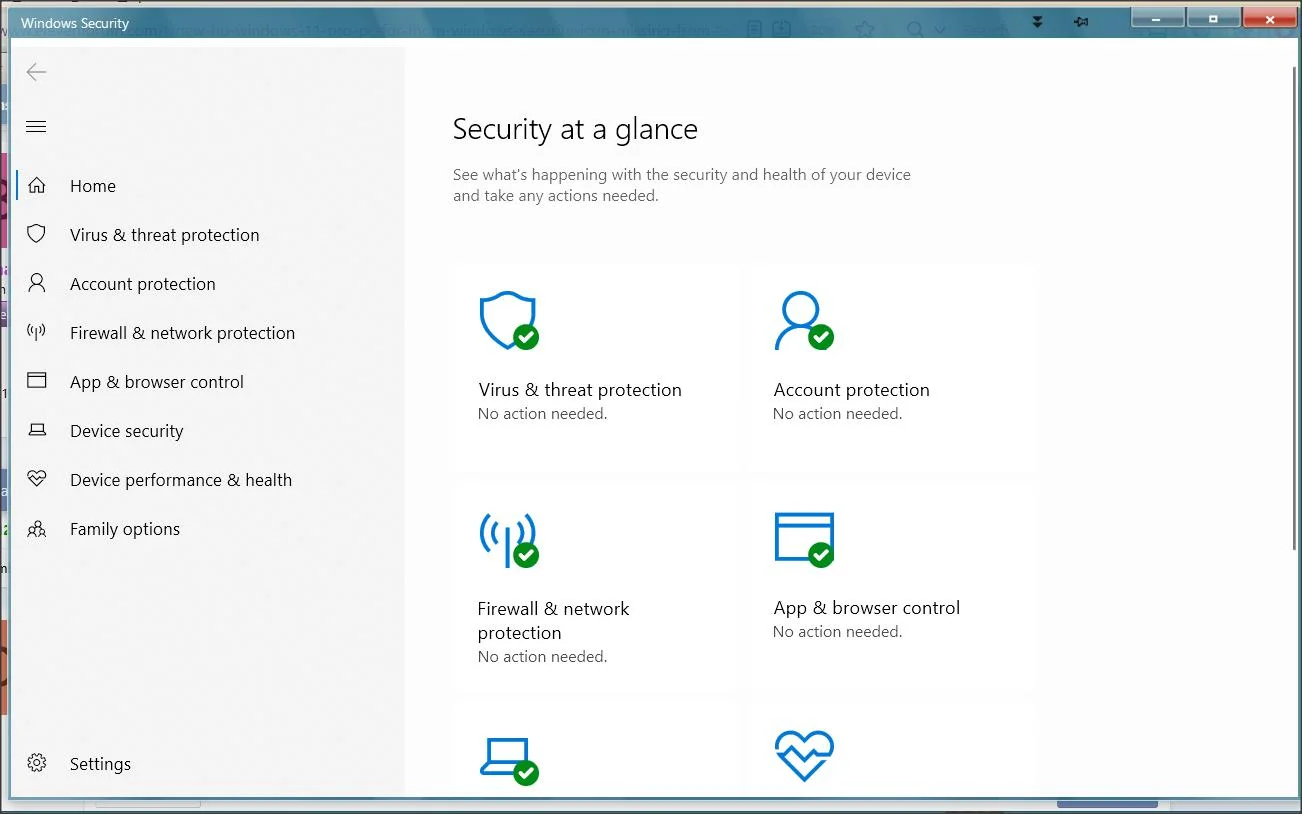Click the double-chevron icon in title bar
1302x814 pixels.
pyautogui.click(x=1038, y=21)
